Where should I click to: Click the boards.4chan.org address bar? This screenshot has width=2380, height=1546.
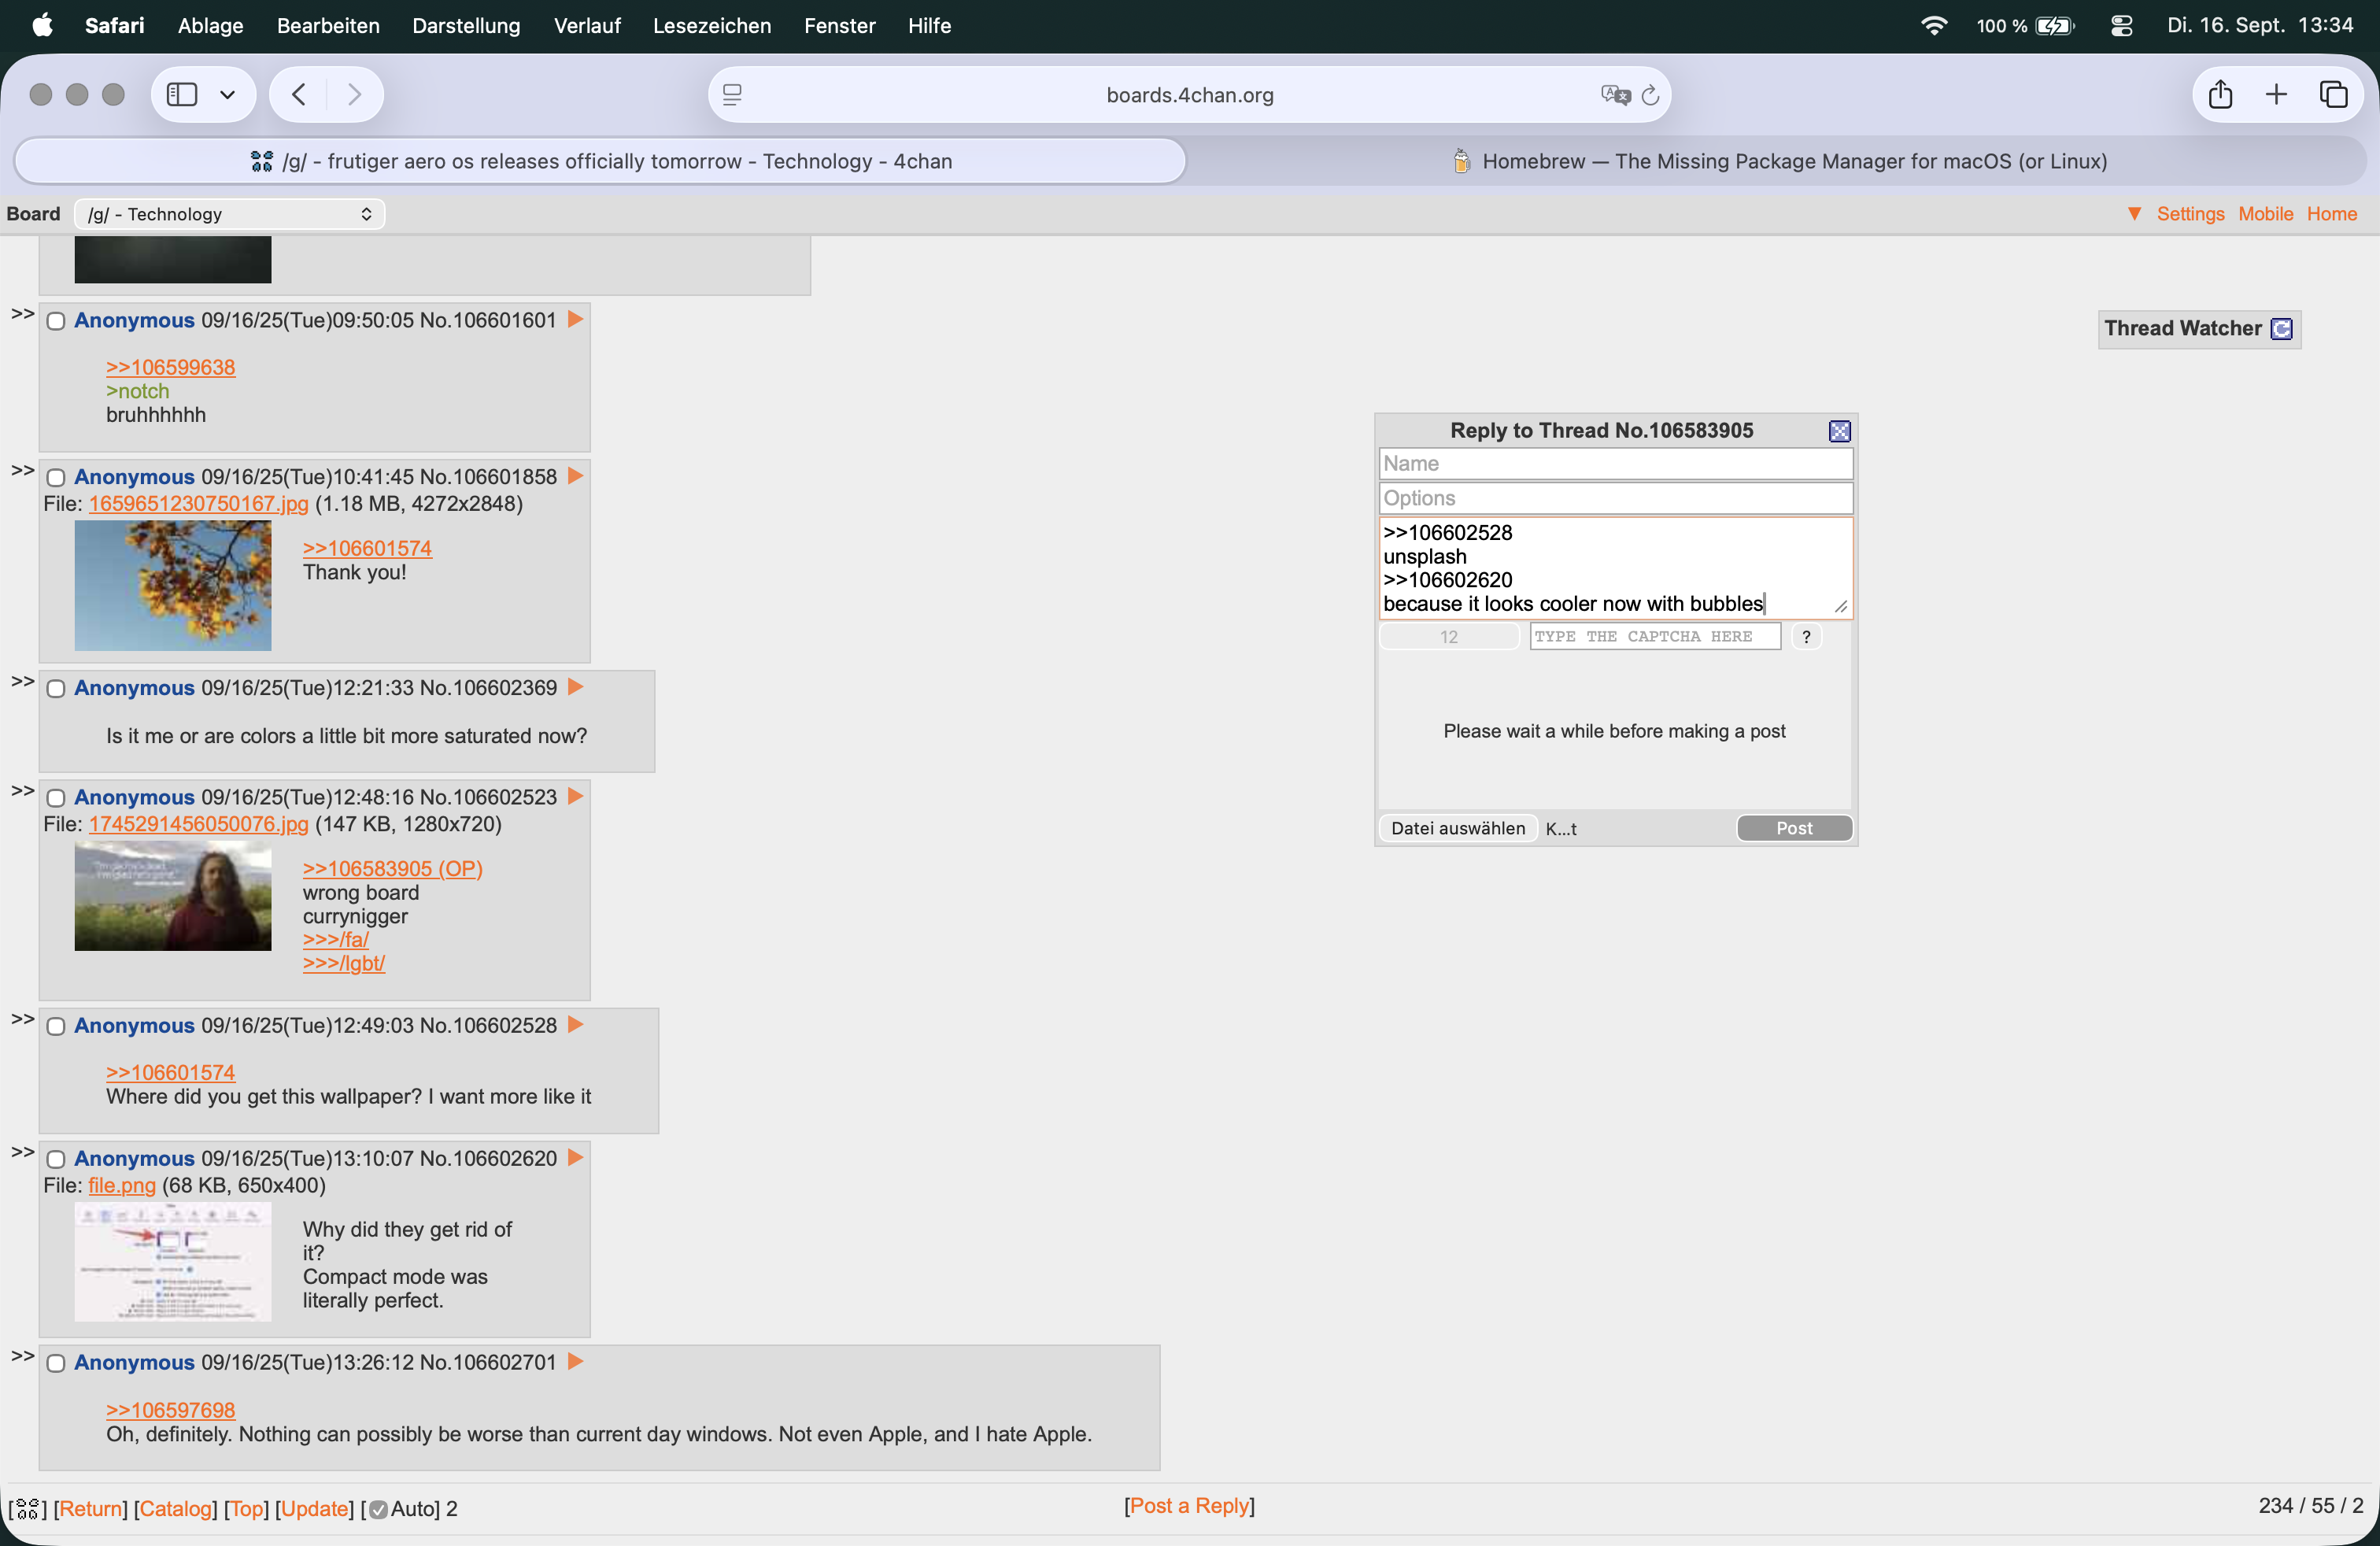1189,95
